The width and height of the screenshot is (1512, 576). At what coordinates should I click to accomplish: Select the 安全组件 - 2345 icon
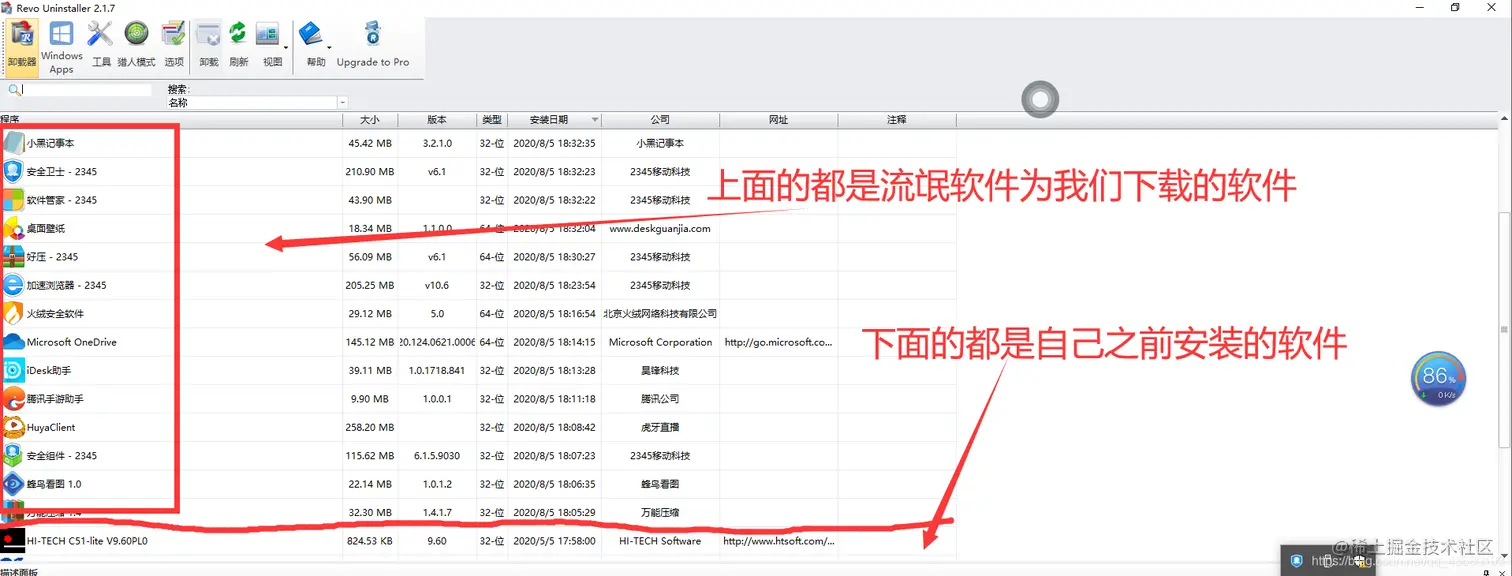(x=13, y=455)
